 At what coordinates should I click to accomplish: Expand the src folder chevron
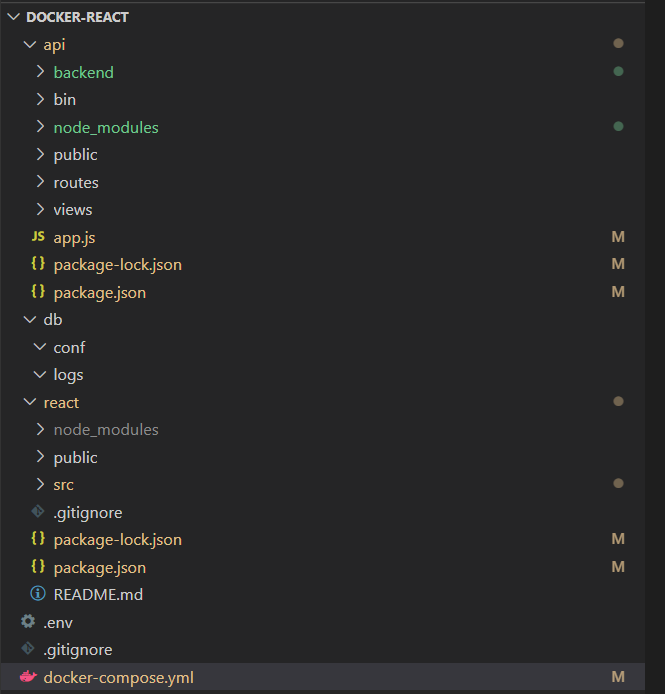[x=39, y=484]
